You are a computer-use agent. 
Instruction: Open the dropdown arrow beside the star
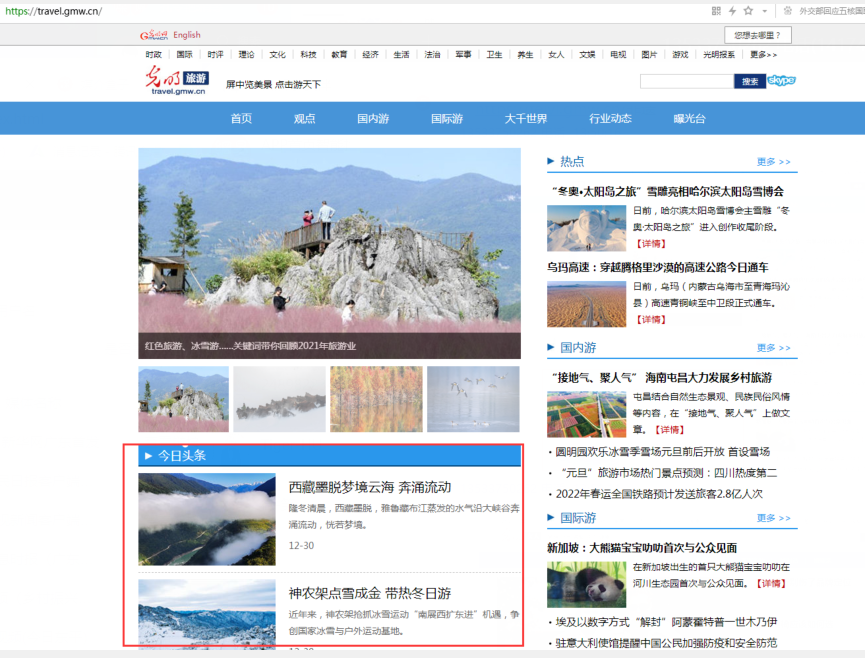coord(765,11)
